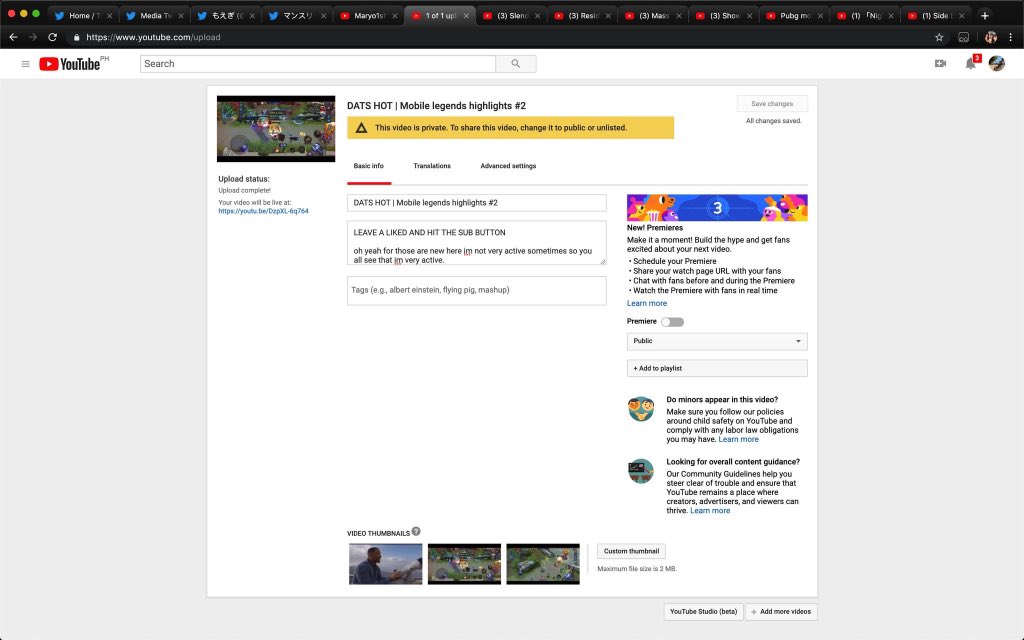Viewport: 1024px width, 640px height.
Task: Click the 'All changes saved.' text
Action: coord(773,121)
